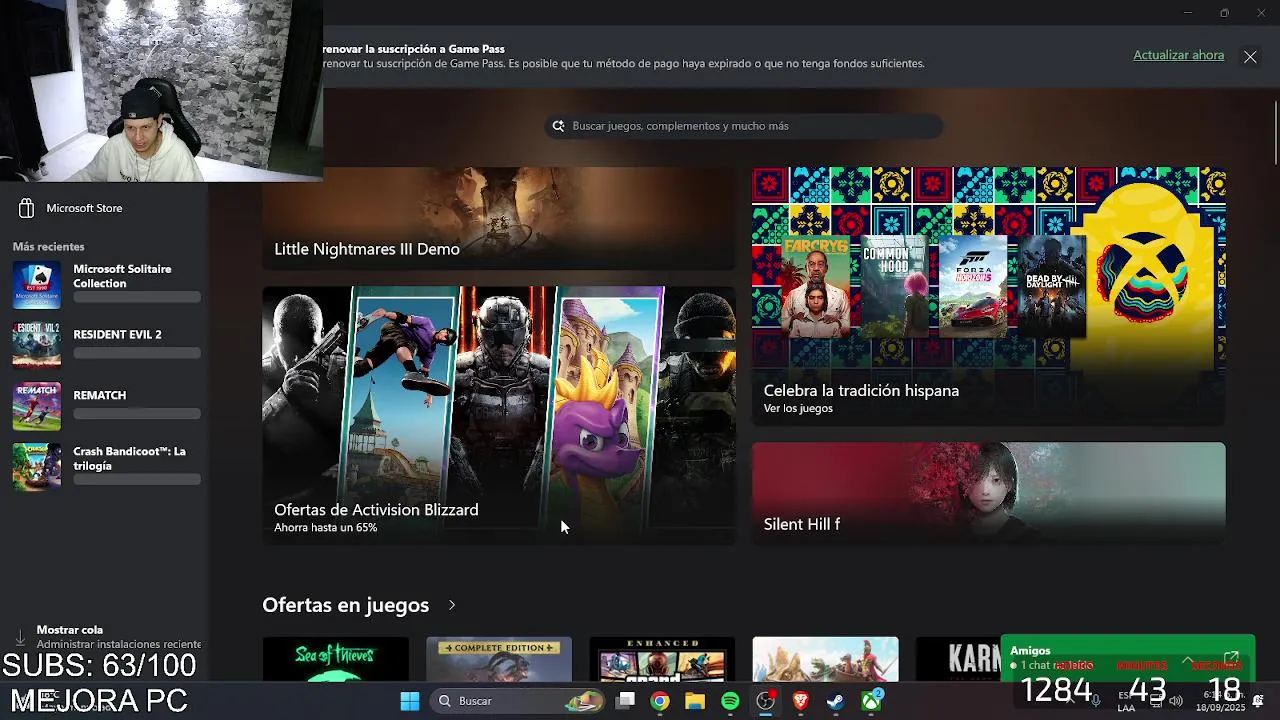This screenshot has height=720, width=1280.
Task: Open RESIDENT EVIL 2 from recent games
Action: pos(105,345)
